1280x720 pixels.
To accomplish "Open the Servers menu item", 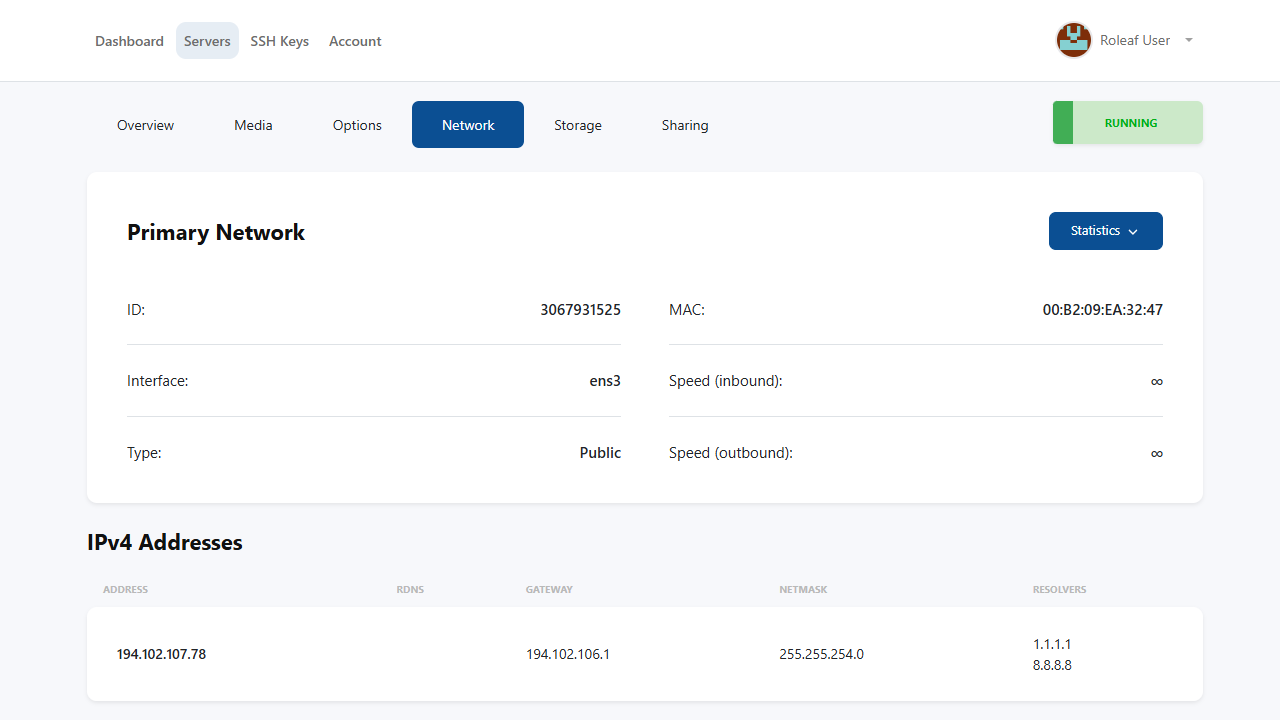I will [207, 41].
